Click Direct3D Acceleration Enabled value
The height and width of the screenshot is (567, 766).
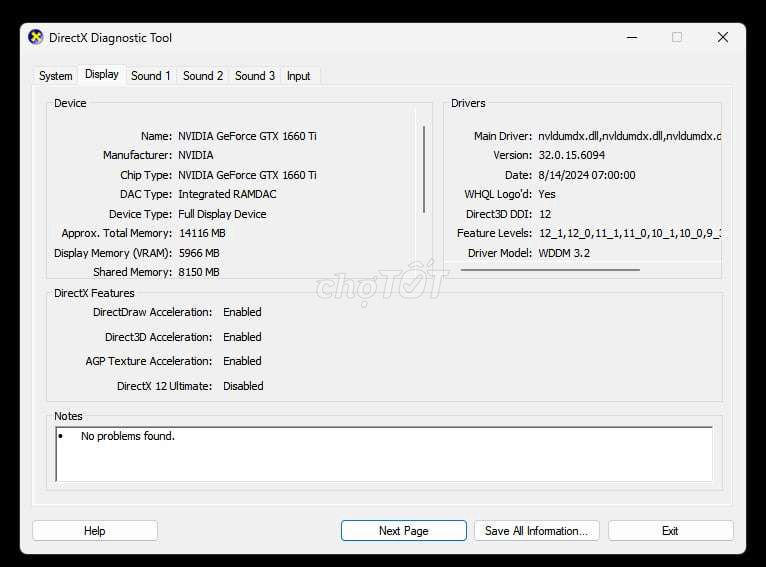[242, 337]
